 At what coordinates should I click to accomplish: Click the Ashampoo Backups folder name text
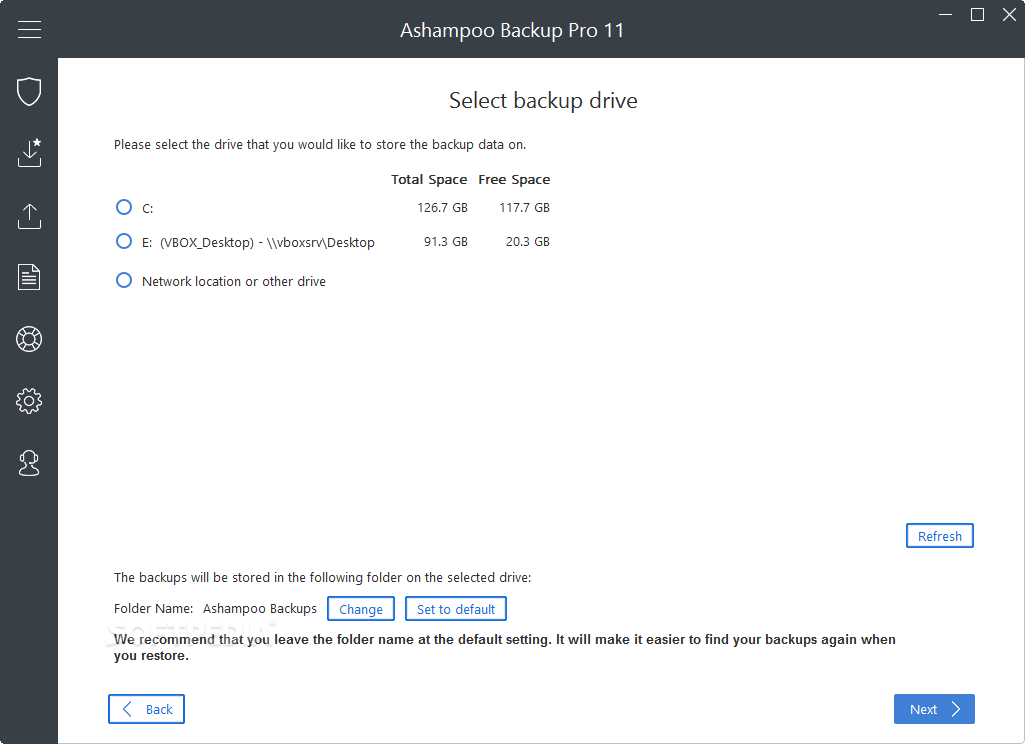click(x=260, y=609)
